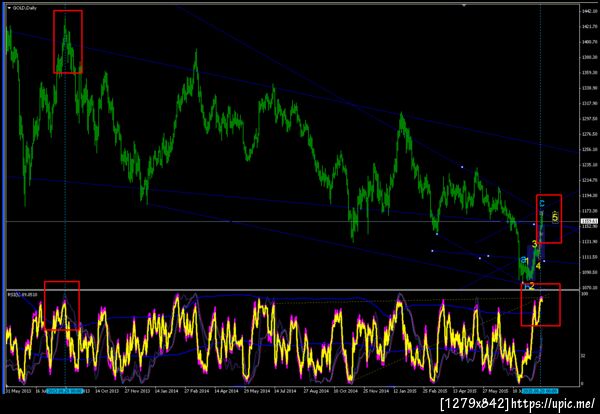Select the yellow wave label 3

534,243
